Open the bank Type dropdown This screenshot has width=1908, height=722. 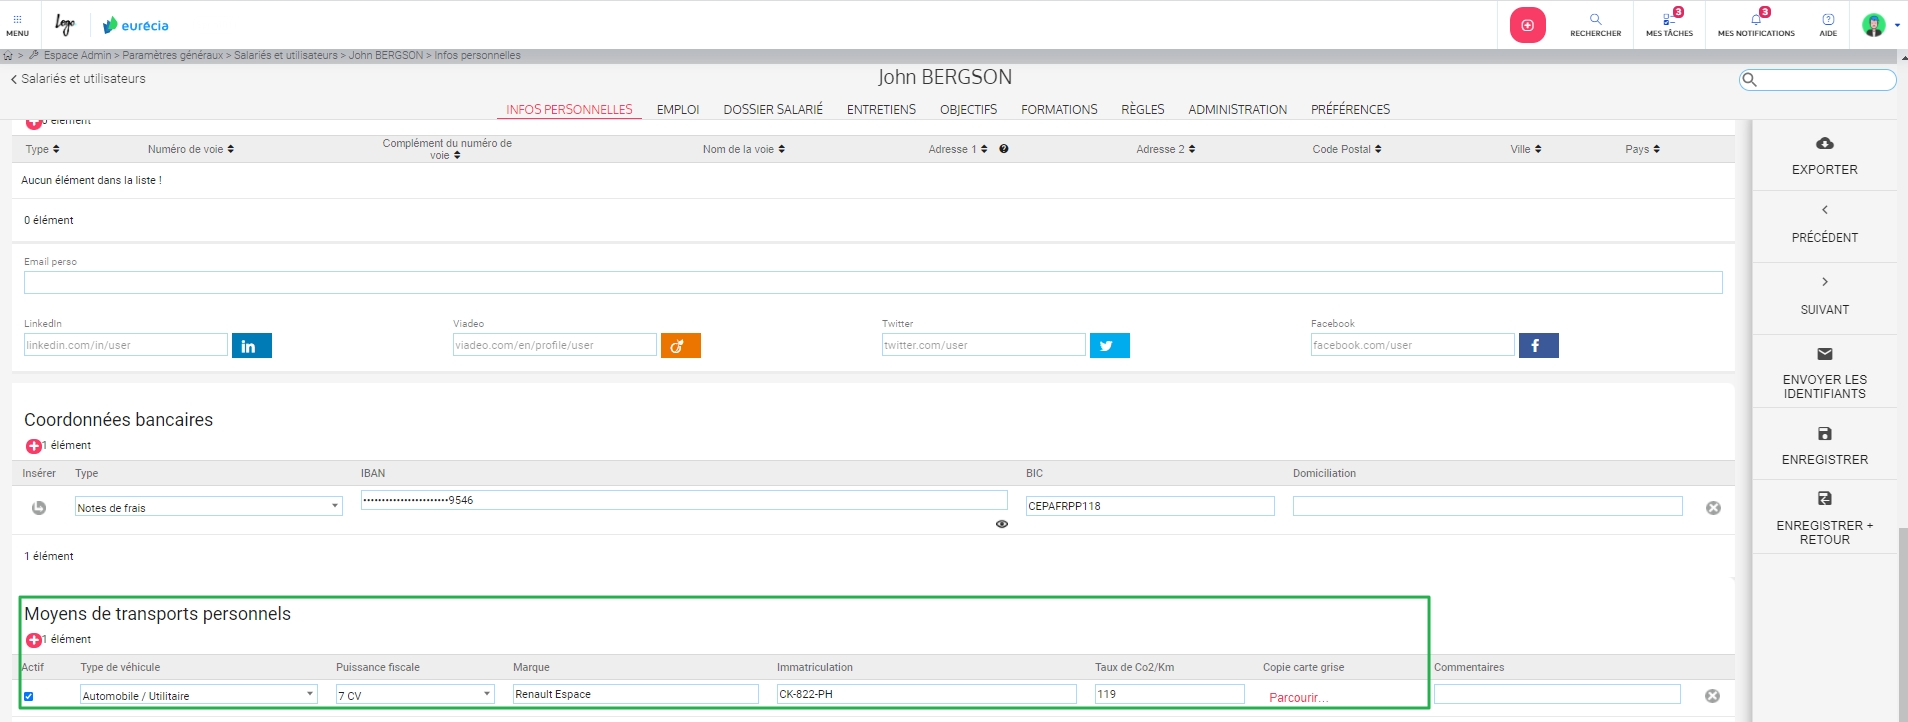[209, 507]
